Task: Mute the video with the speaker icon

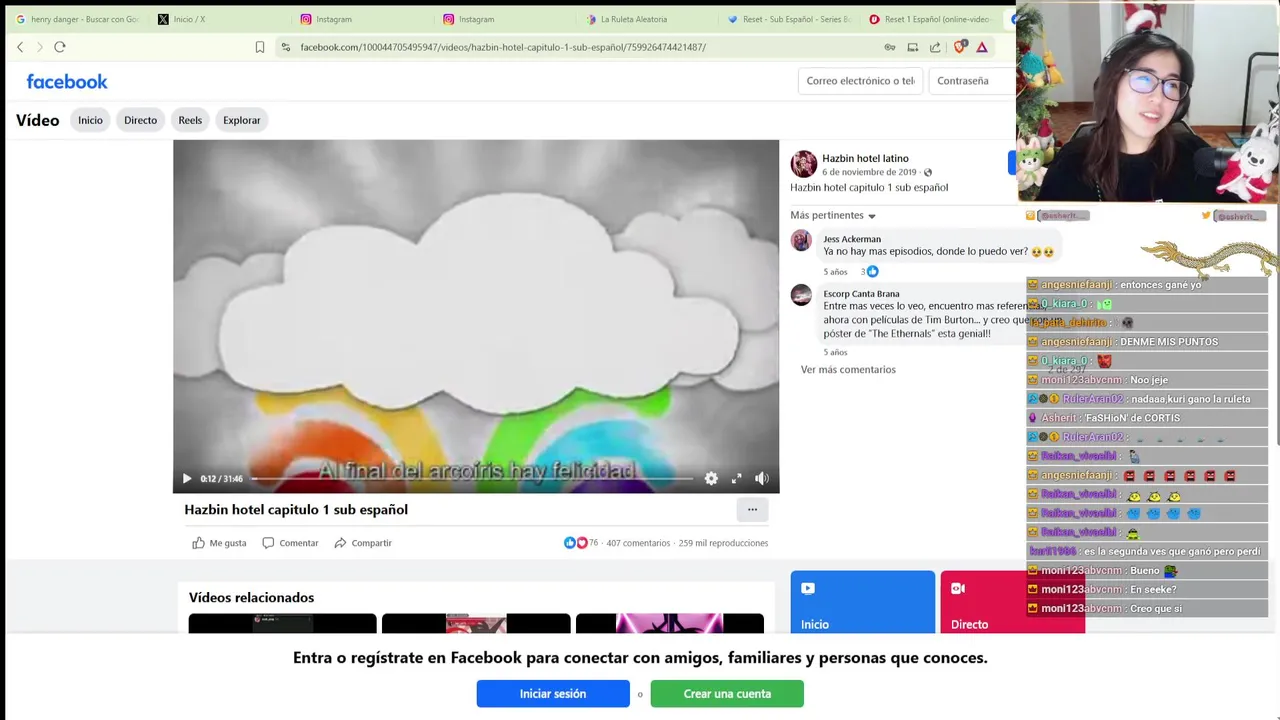Action: 762,479
